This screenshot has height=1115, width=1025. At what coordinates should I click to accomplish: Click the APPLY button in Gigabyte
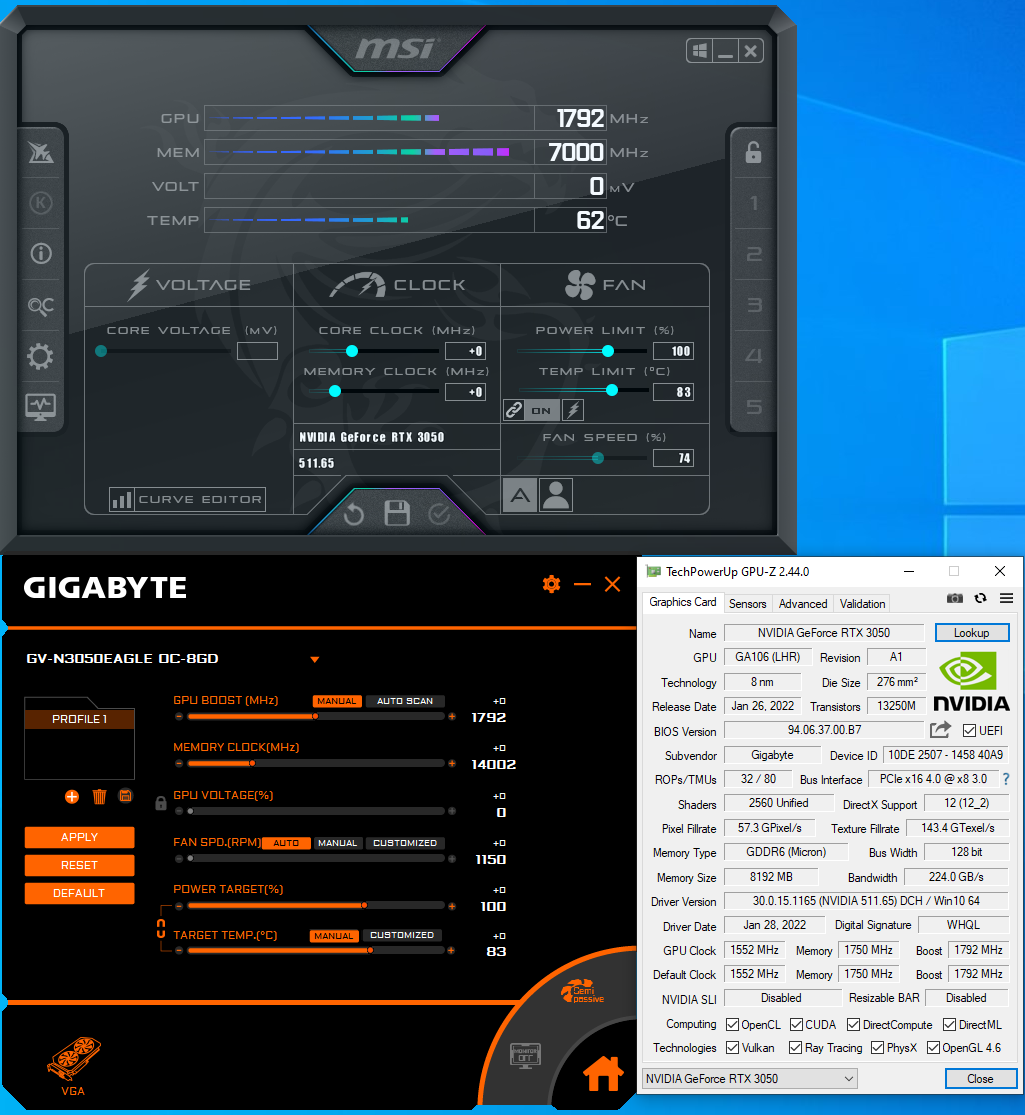80,837
